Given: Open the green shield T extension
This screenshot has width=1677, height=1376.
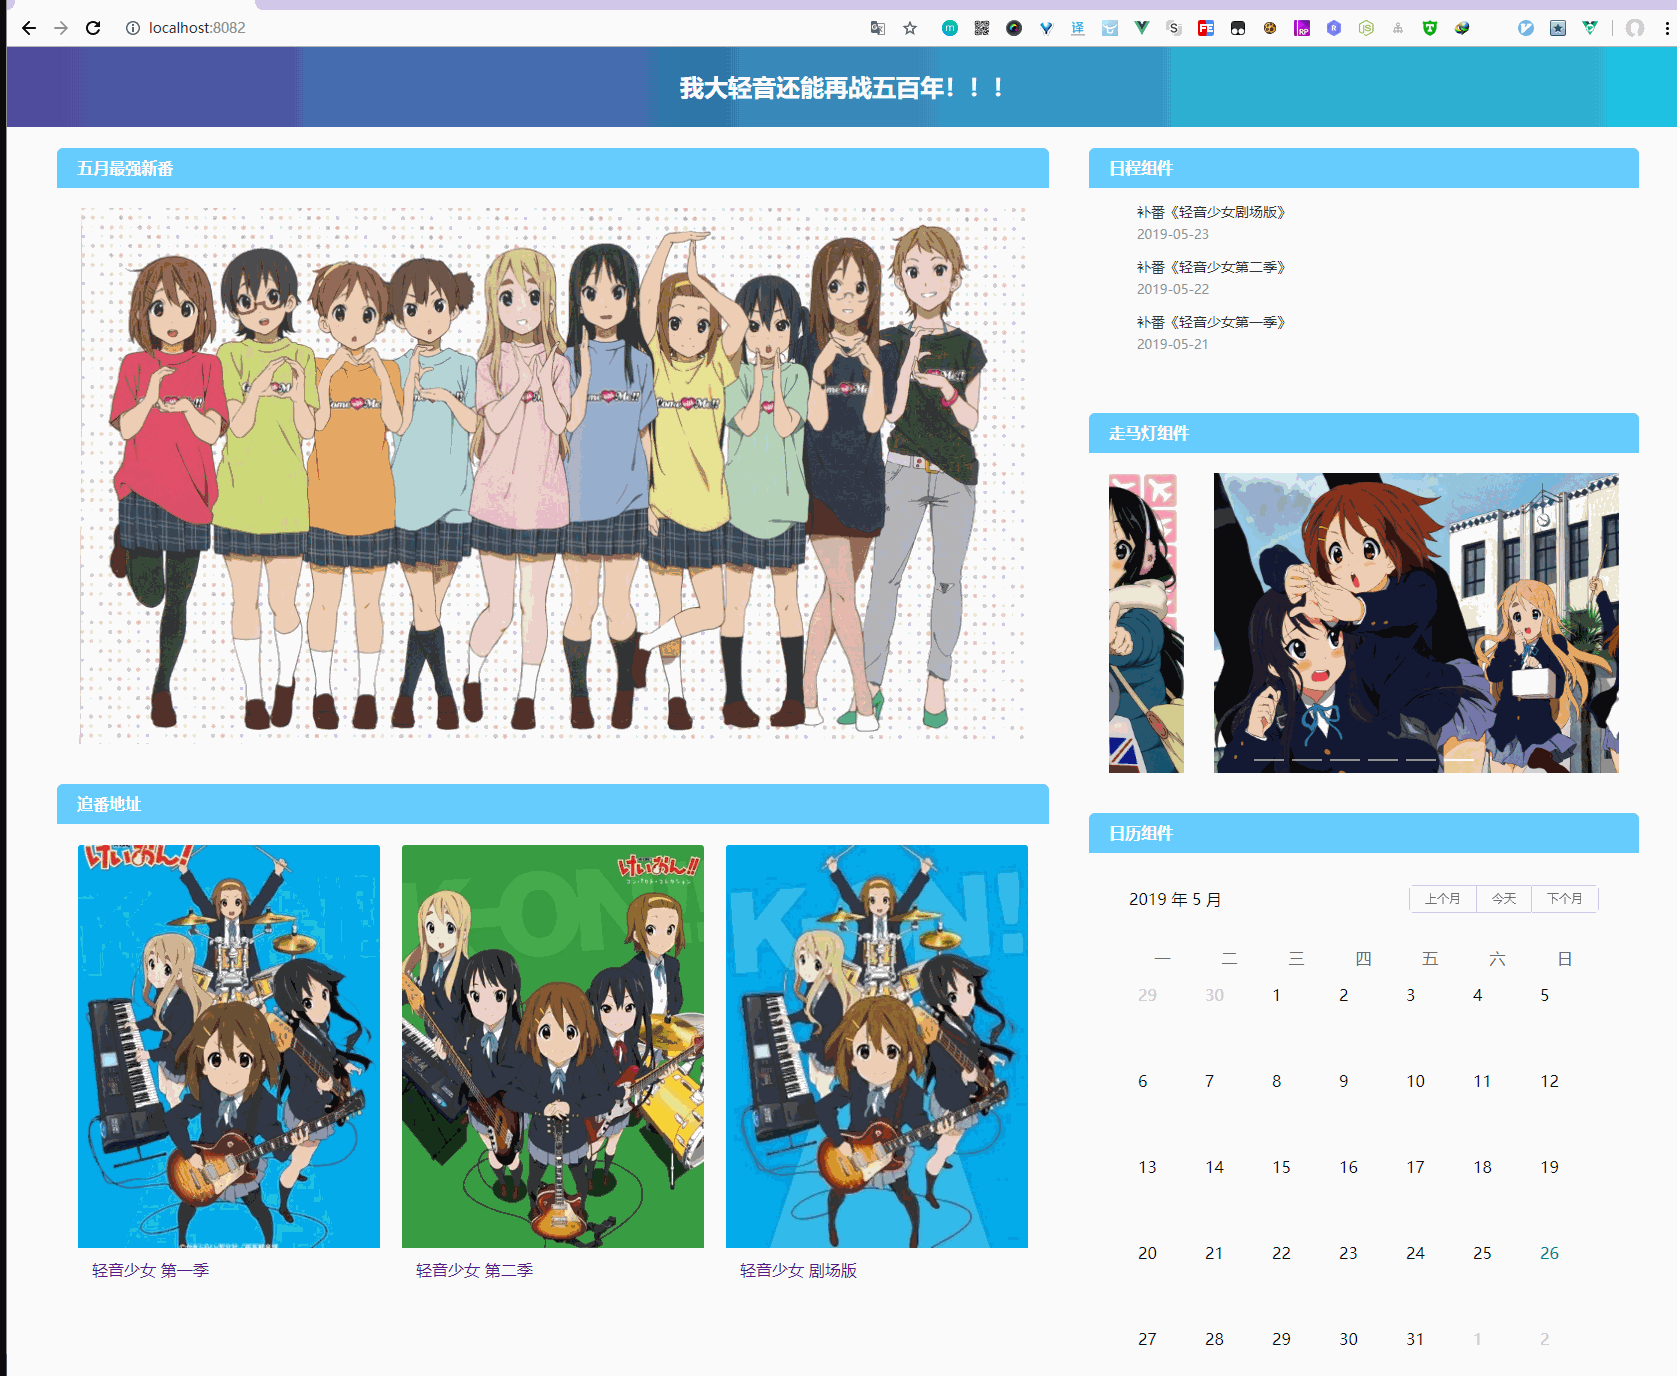Looking at the screenshot, I should coord(1430,28).
